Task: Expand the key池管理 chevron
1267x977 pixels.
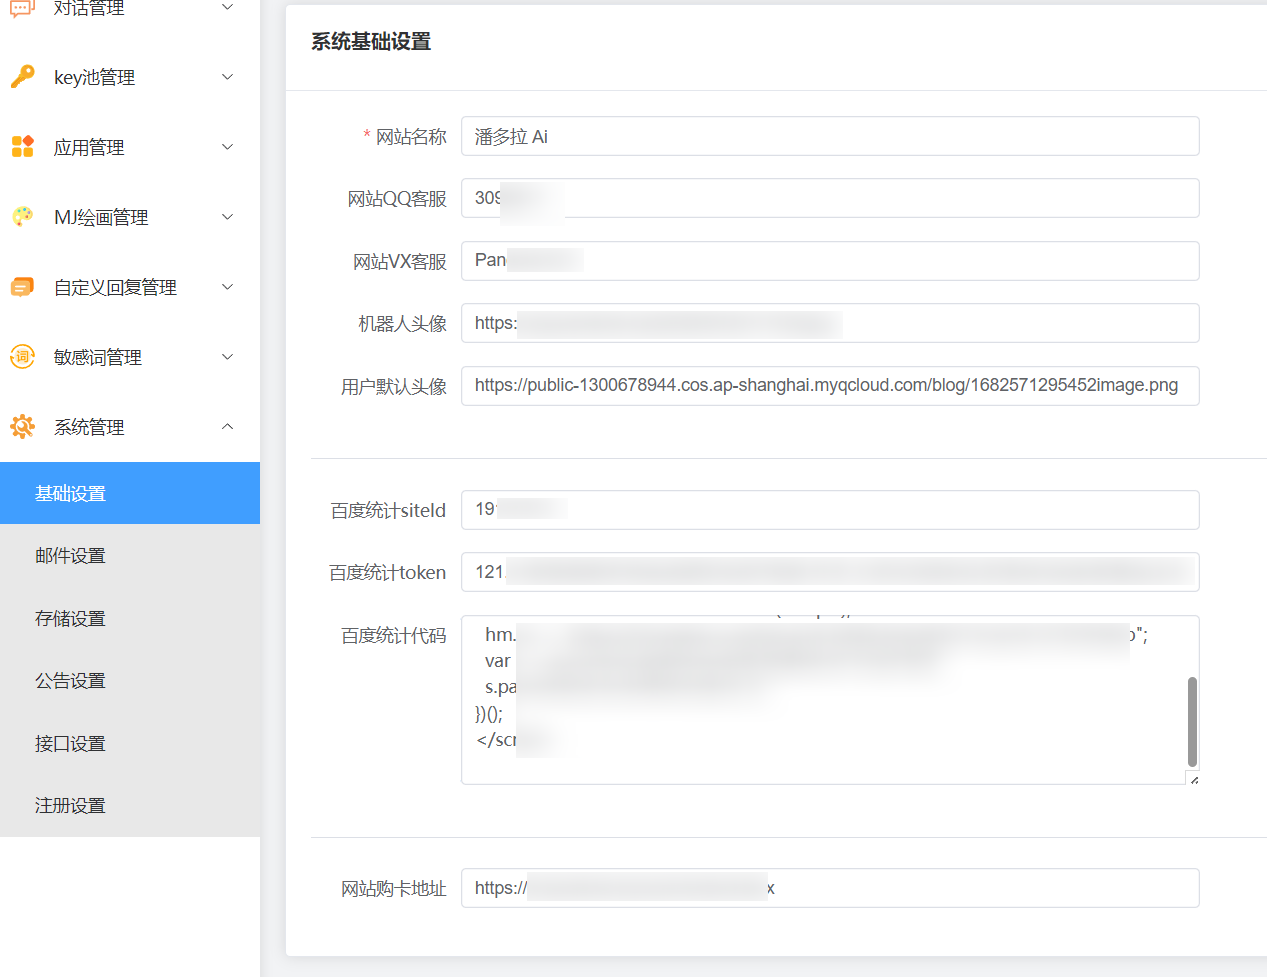Action: tap(227, 77)
